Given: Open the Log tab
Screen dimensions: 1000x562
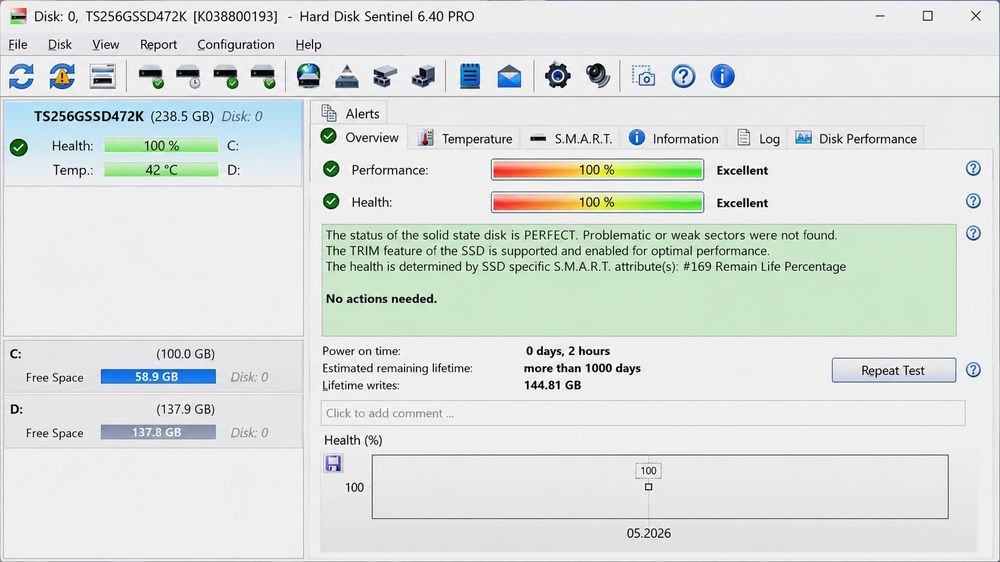Looking at the screenshot, I should pyautogui.click(x=758, y=138).
